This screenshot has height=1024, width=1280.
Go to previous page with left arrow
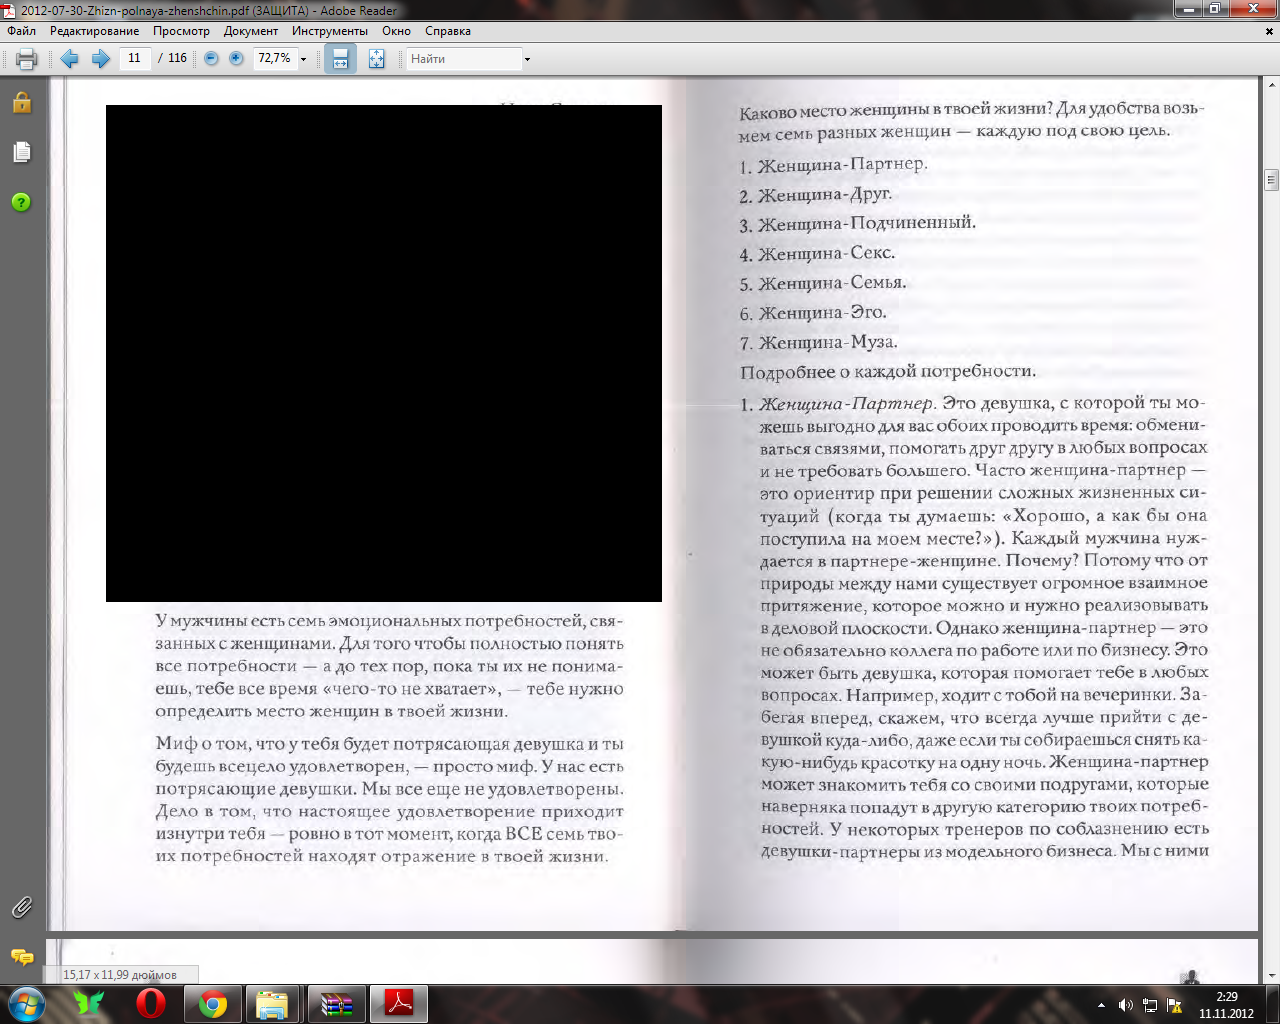point(69,59)
